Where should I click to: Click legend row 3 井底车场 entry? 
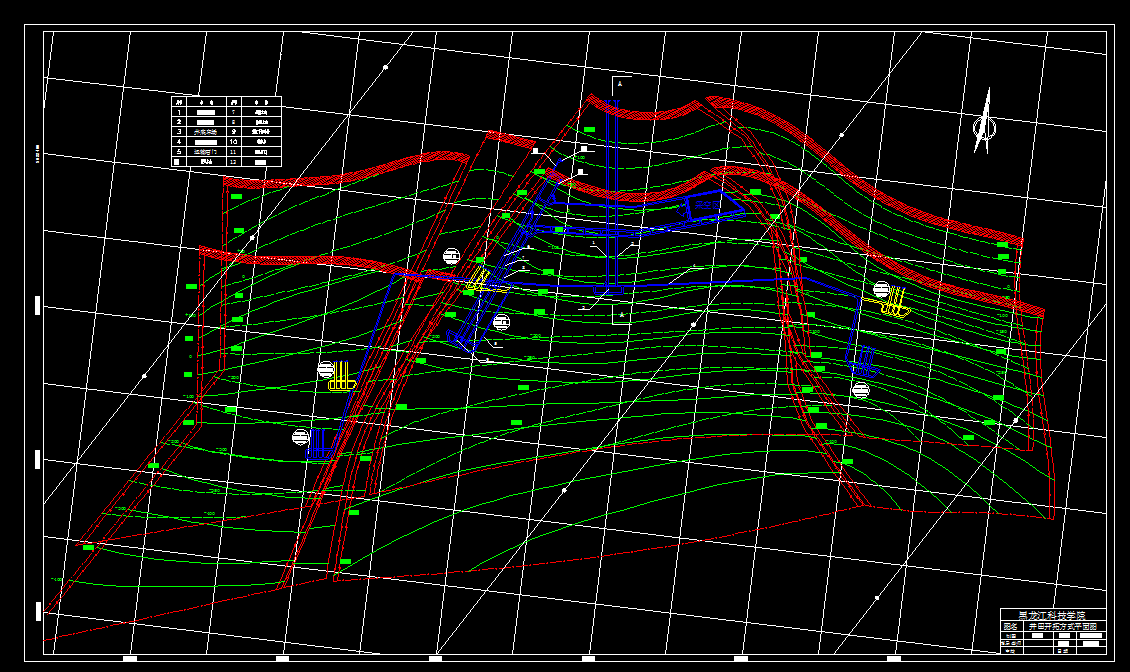[205, 132]
